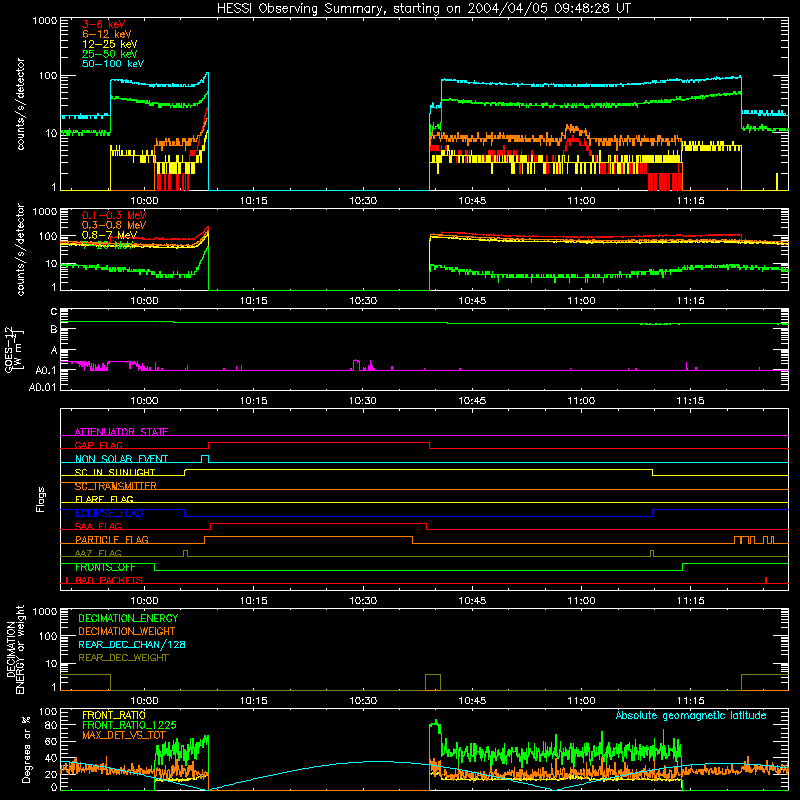The height and width of the screenshot is (800, 800).
Task: Click the 11:15 tick under decimation panel
Action: pyautogui.click(x=690, y=701)
